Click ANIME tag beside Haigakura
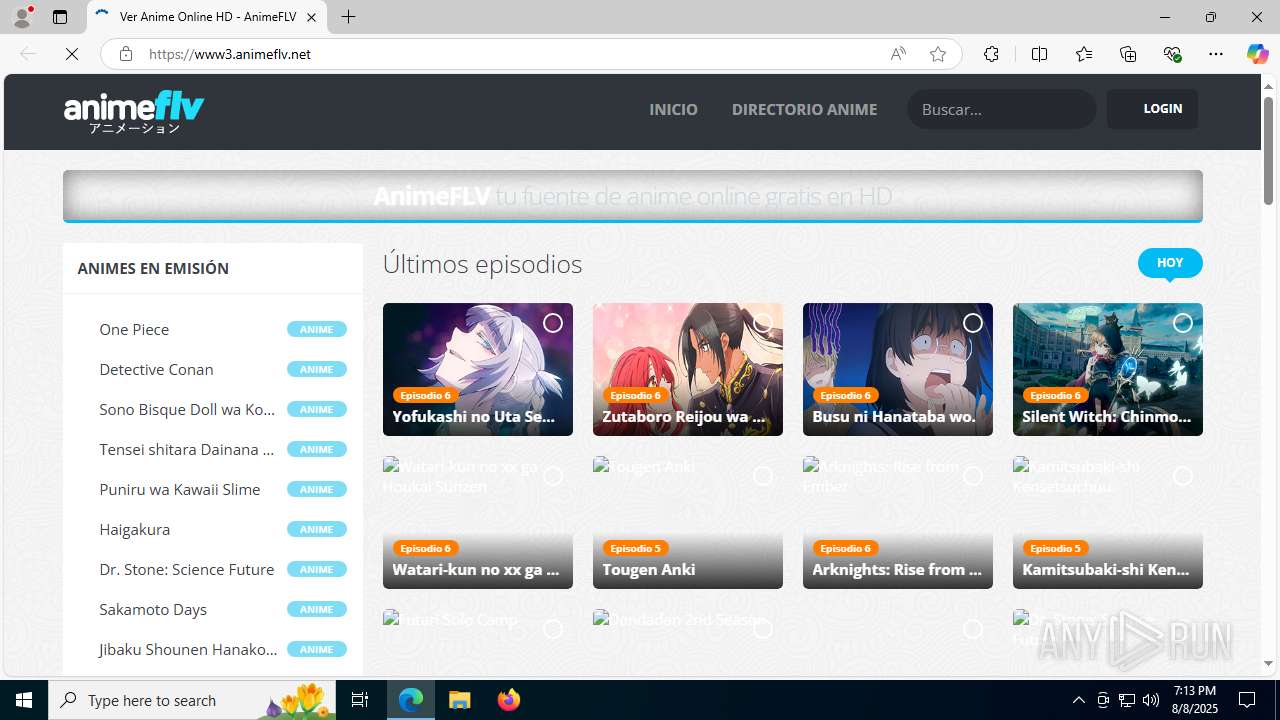This screenshot has width=1280, height=720. coord(316,529)
